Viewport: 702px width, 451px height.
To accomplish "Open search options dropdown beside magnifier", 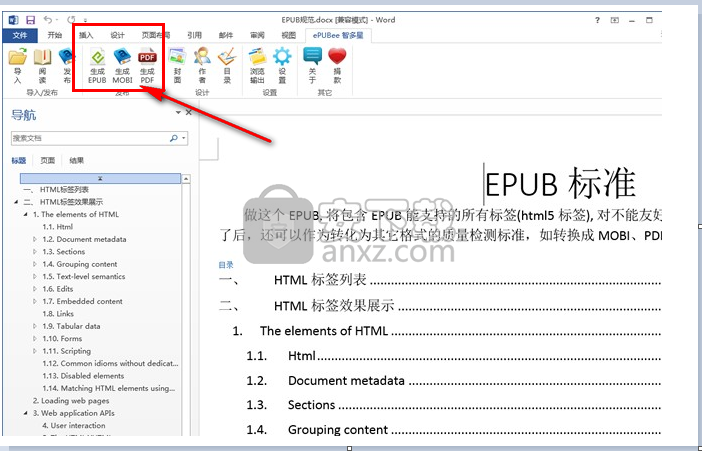I will [184, 138].
